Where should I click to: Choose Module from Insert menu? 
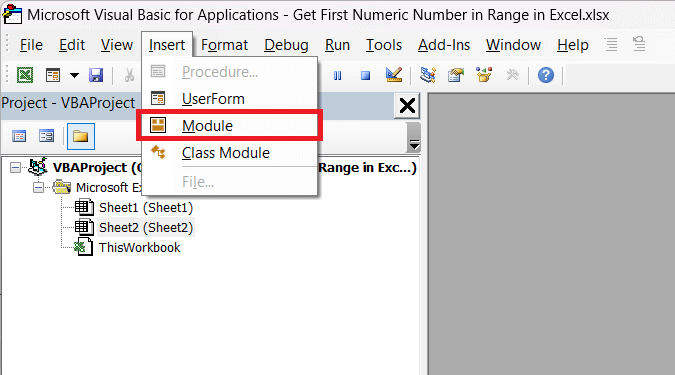[230, 125]
